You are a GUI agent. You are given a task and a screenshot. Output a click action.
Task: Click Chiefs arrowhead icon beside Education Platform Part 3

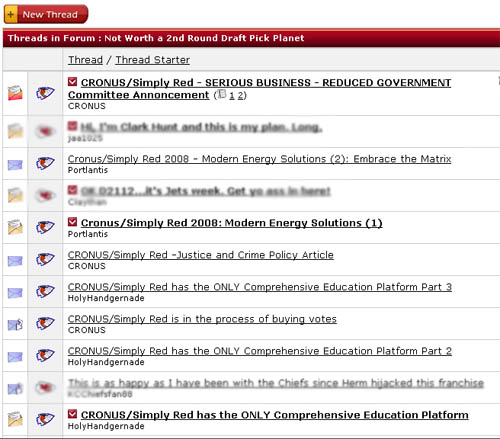click(x=45, y=291)
